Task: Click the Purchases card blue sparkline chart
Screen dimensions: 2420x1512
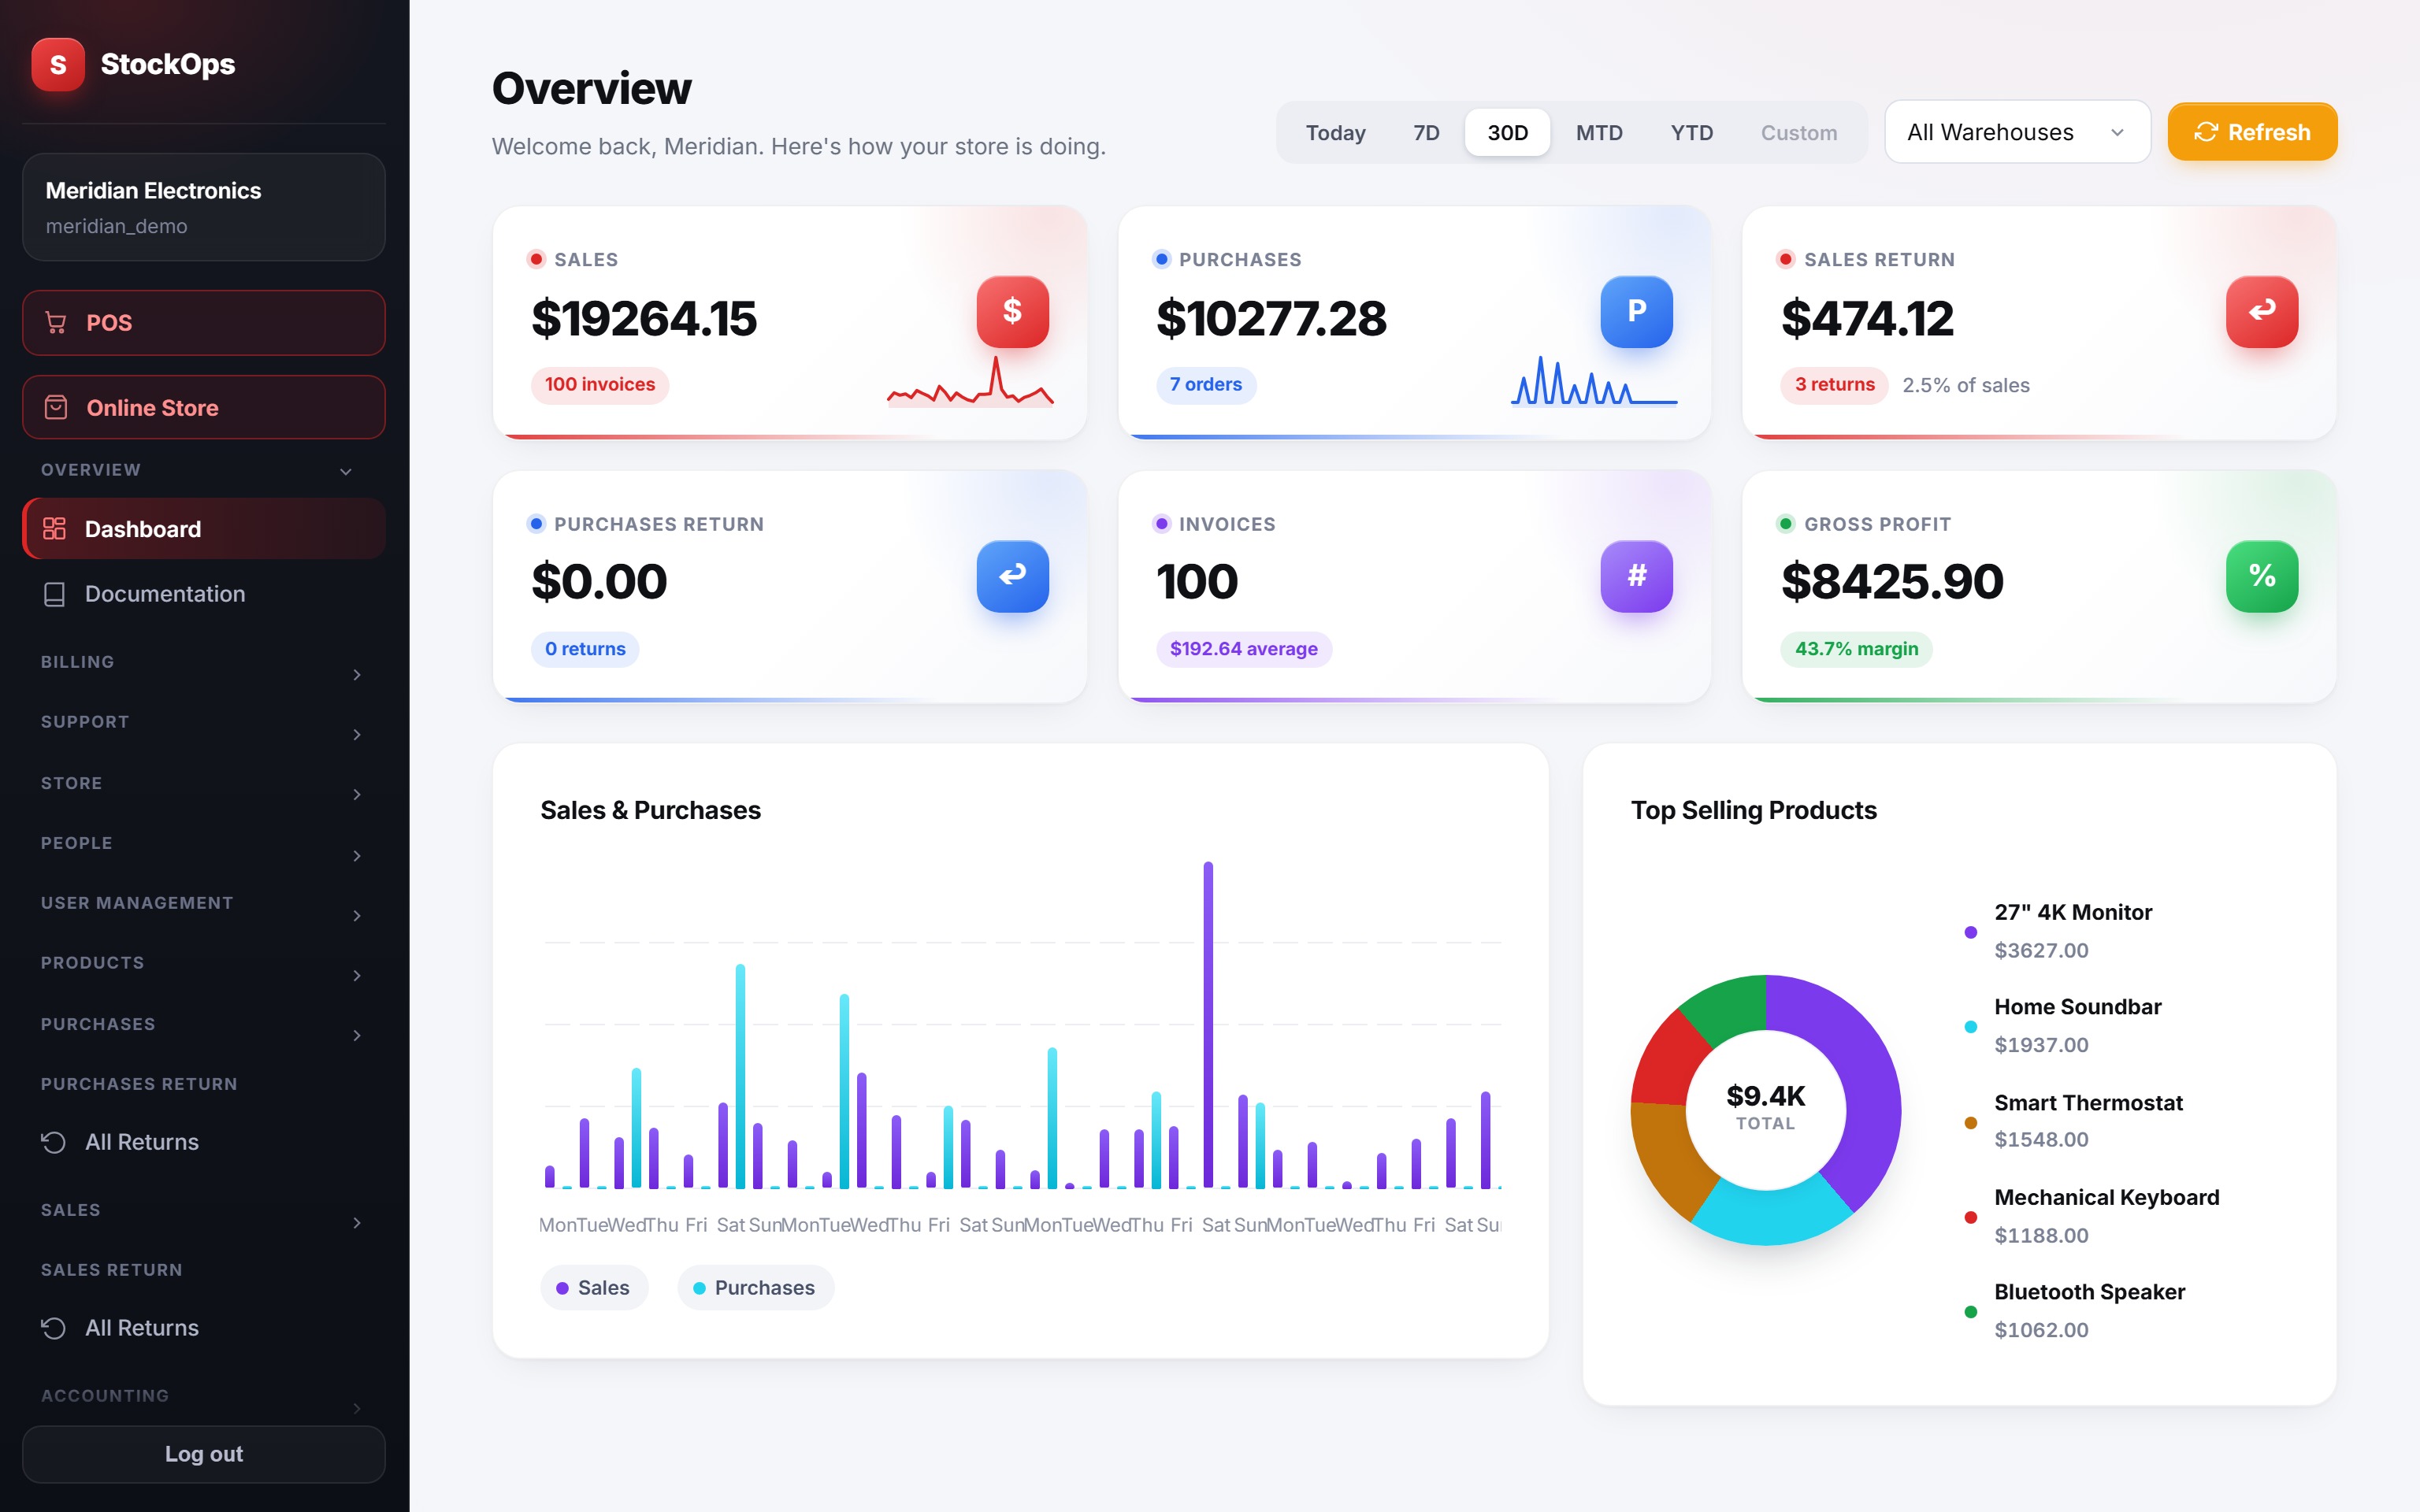Action: [1594, 381]
